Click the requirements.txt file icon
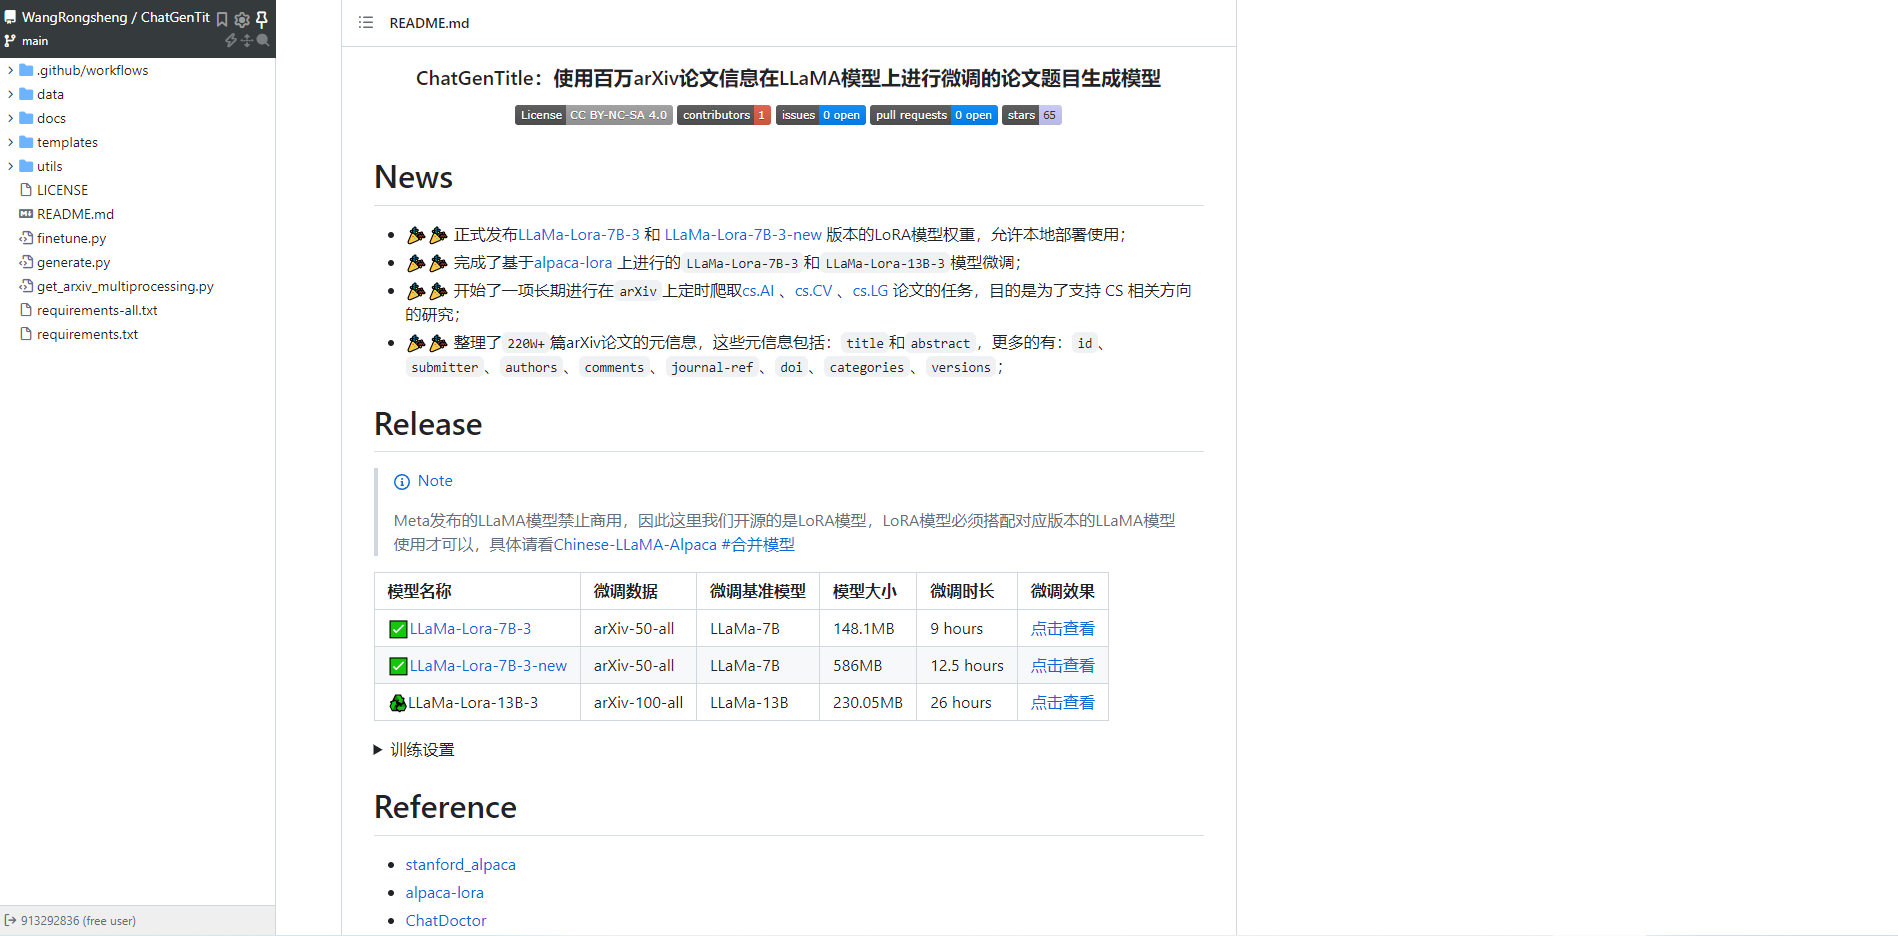The image size is (1898, 936). pyautogui.click(x=26, y=333)
